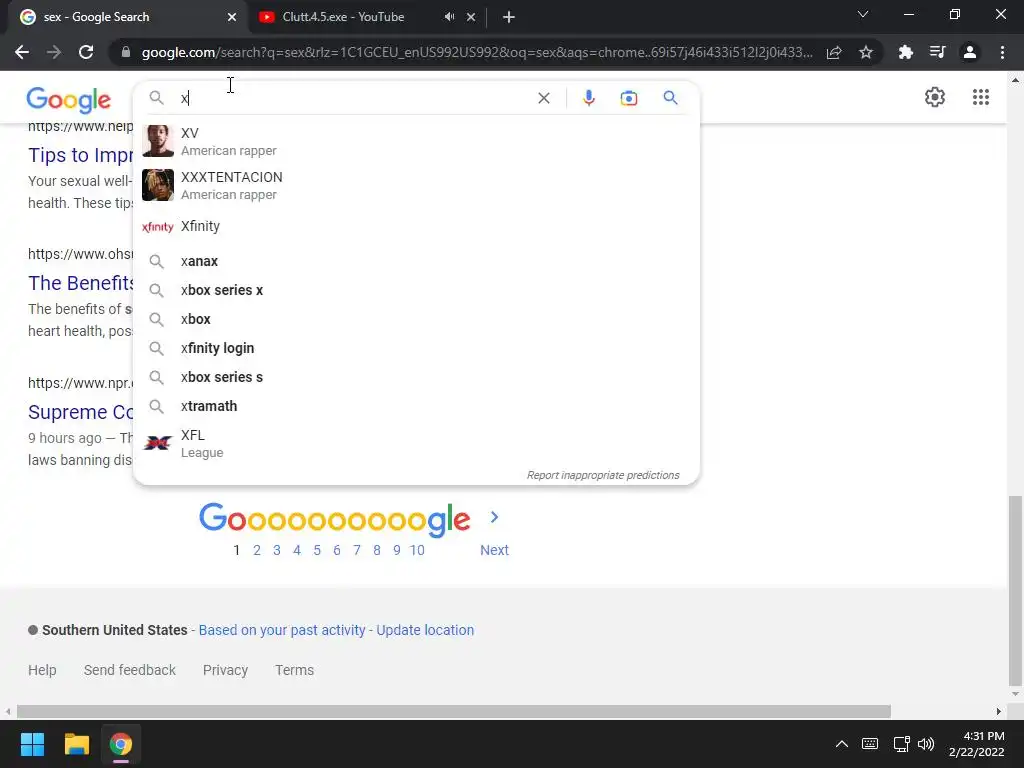1024x768 pixels.
Task: Open Chrome's three-dot menu
Action: click(1002, 52)
